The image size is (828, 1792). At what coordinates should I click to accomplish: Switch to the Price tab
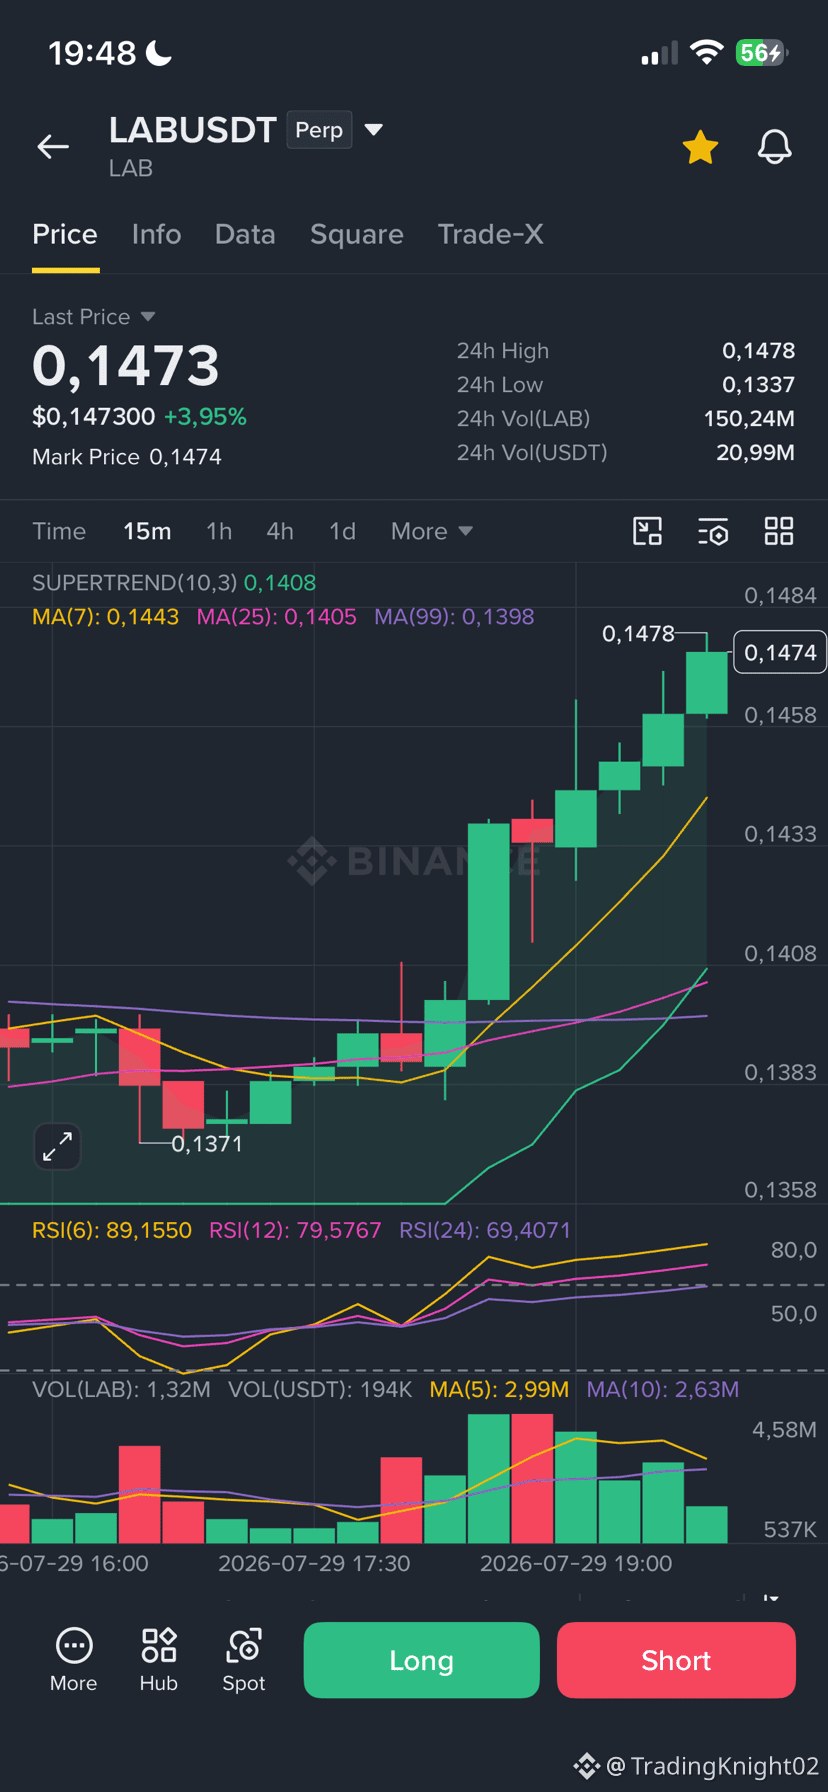pyautogui.click(x=65, y=234)
